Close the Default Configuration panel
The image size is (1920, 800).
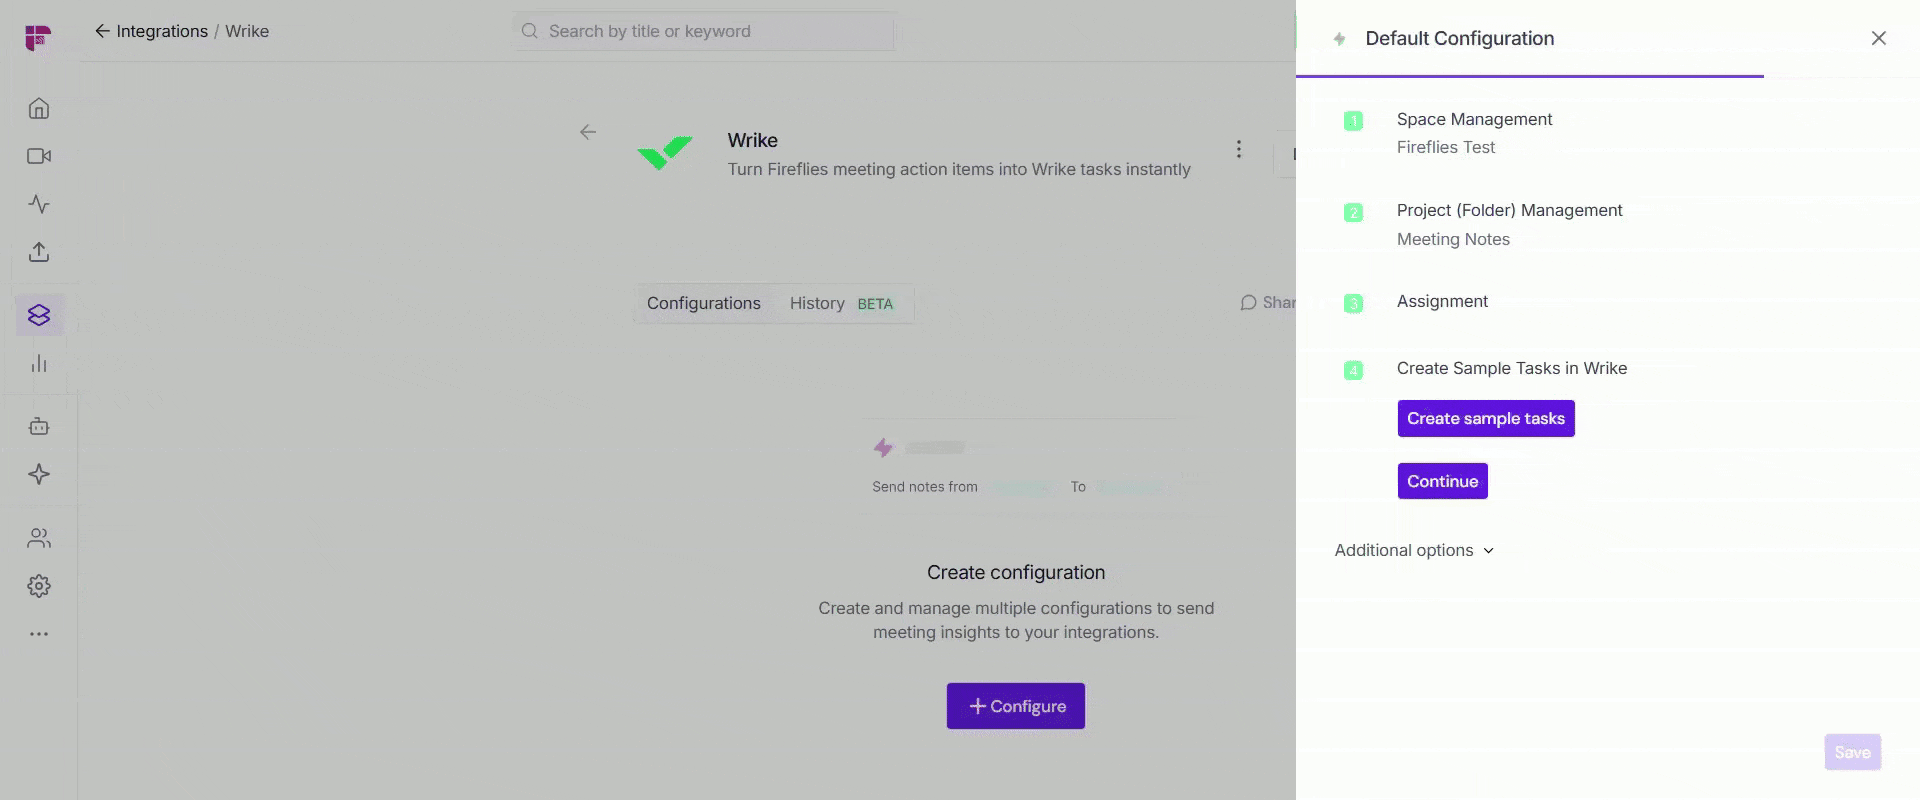(x=1878, y=38)
